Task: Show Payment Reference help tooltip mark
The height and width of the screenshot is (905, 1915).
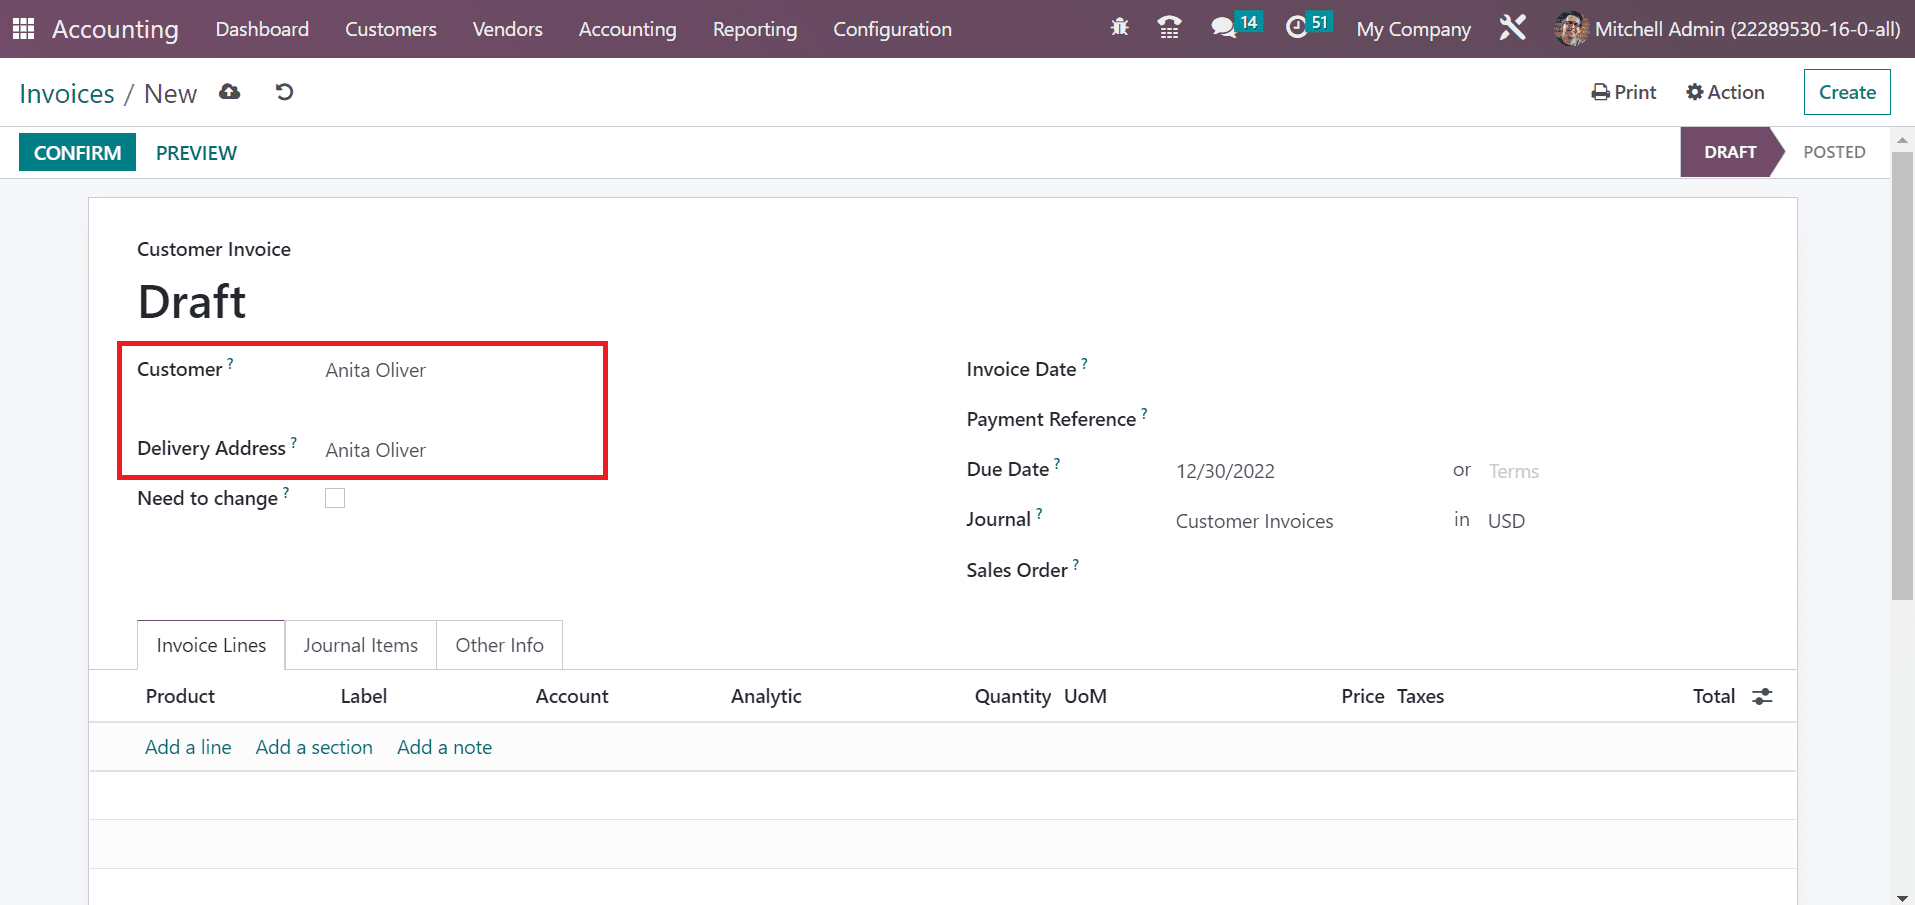Action: tap(1144, 413)
